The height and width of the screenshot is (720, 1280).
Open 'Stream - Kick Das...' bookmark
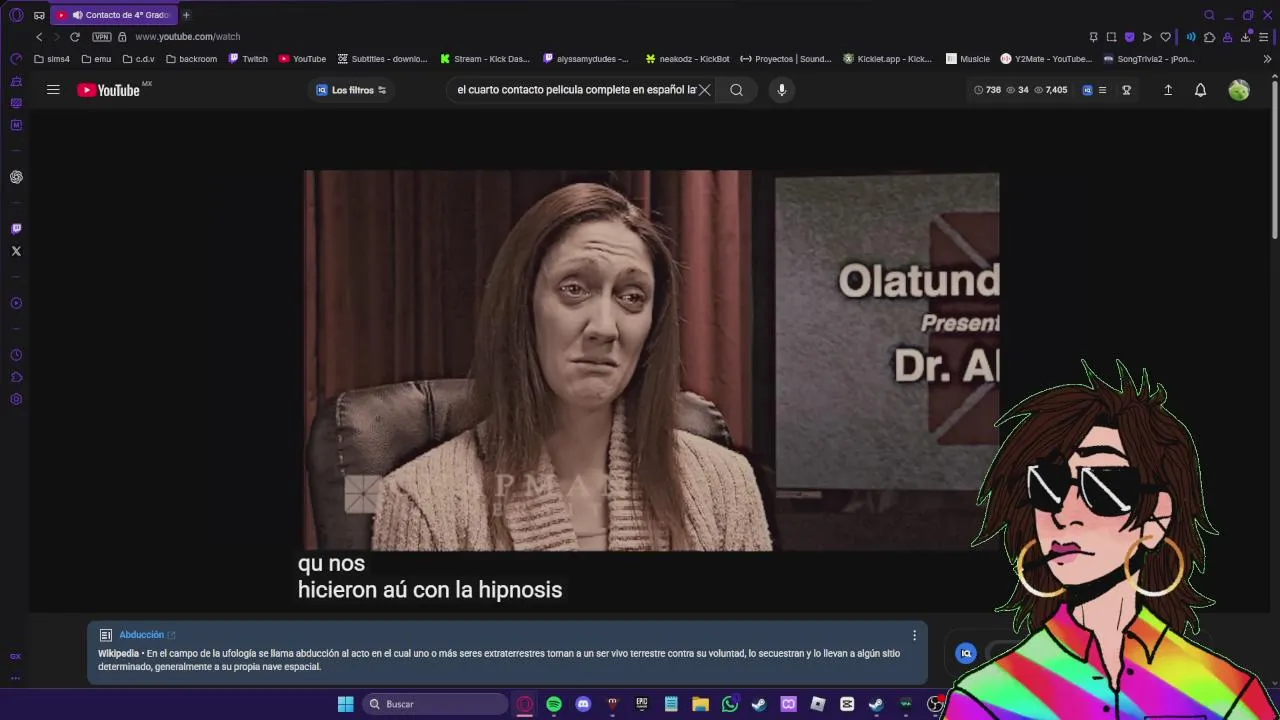click(485, 59)
